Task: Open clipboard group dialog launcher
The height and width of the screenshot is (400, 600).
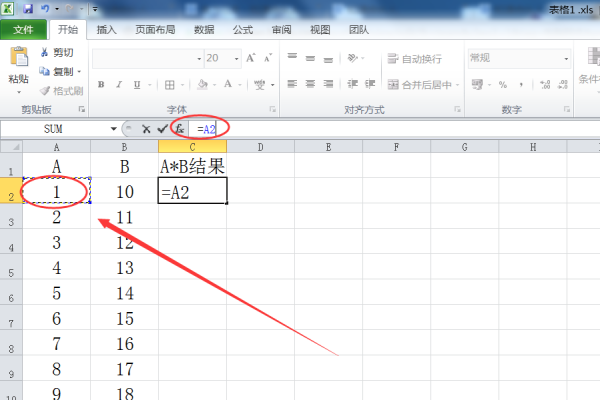Action: 82,109
